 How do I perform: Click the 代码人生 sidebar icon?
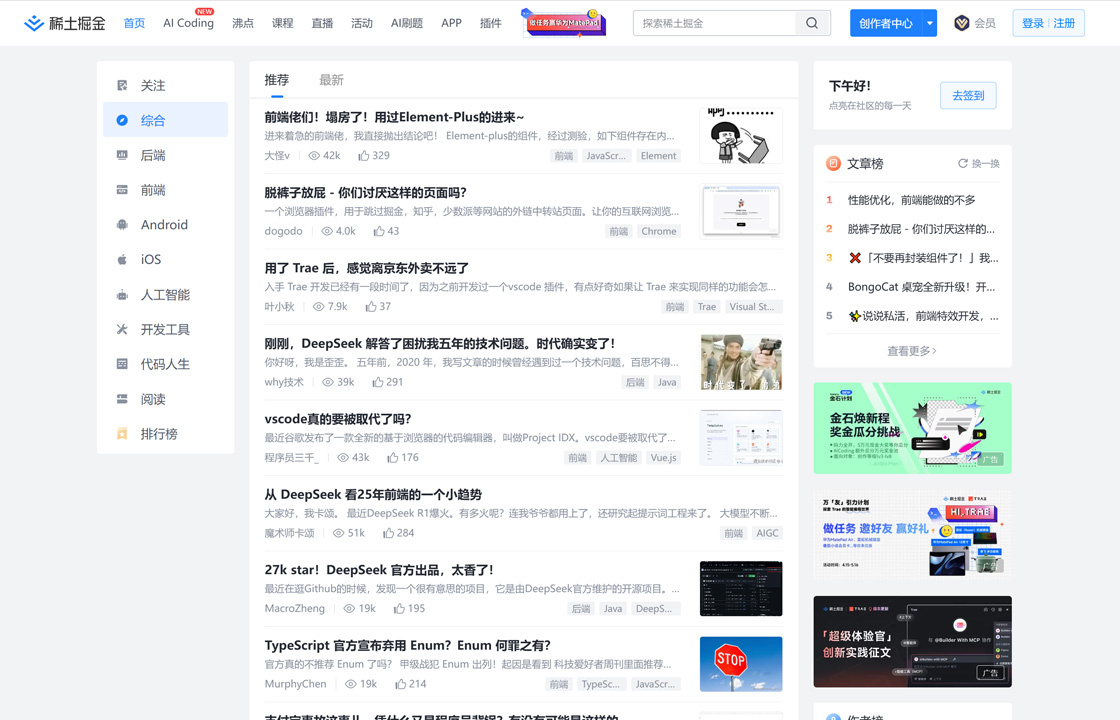[x=122, y=364]
